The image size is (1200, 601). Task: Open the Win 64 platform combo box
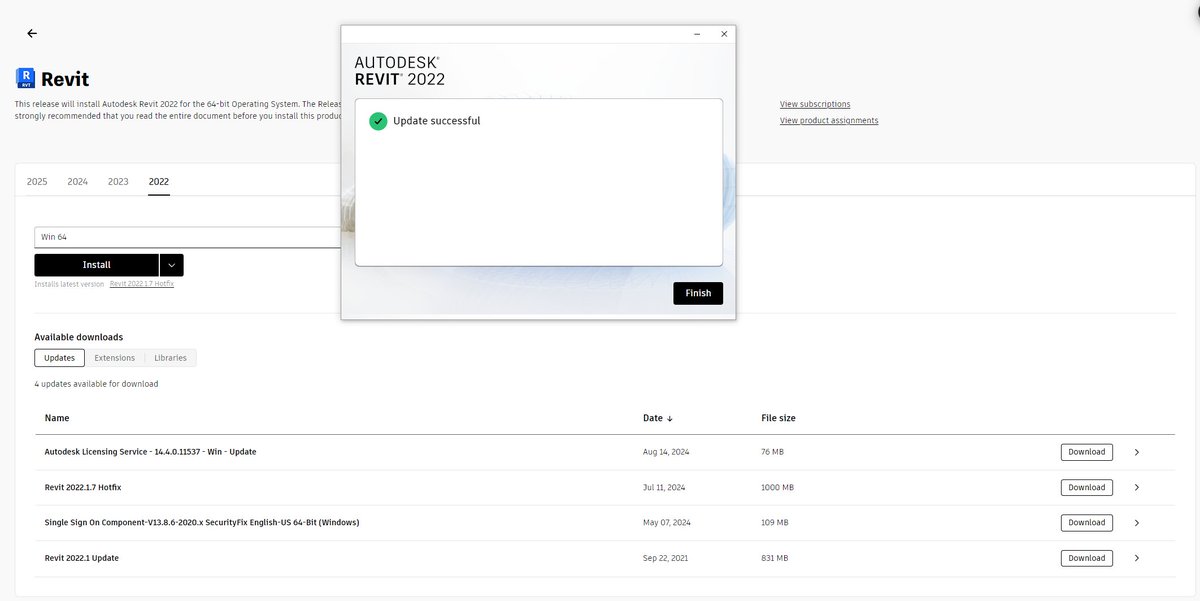pos(188,237)
